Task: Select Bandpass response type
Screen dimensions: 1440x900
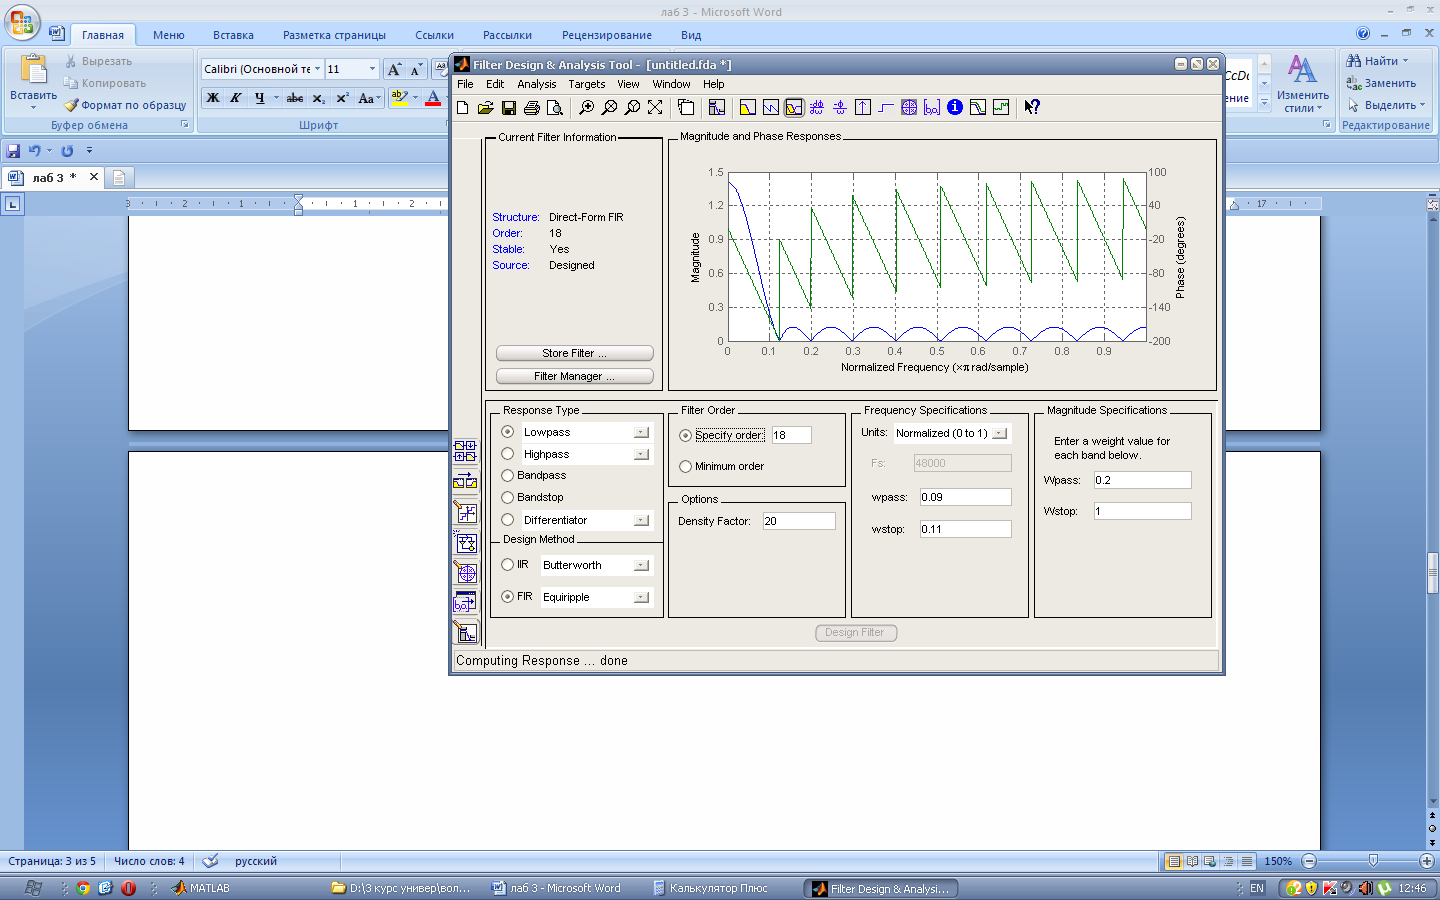Action: click(x=508, y=475)
